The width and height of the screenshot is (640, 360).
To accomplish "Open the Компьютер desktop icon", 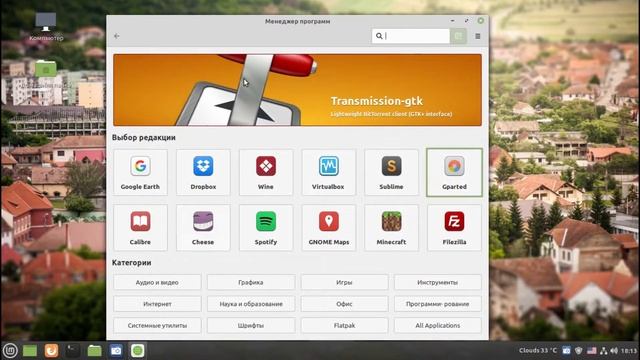I will [x=46, y=27].
